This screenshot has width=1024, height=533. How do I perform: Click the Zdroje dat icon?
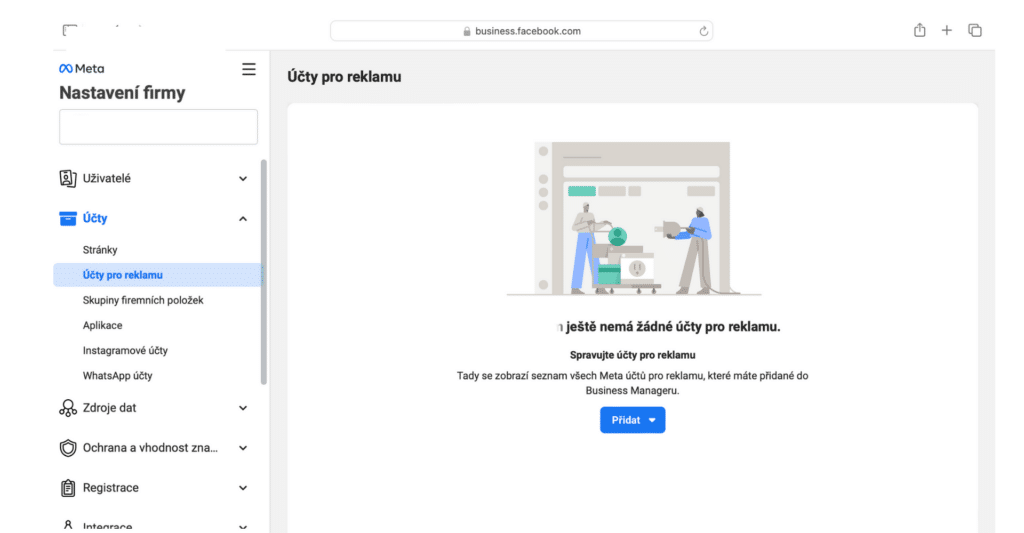pos(68,408)
